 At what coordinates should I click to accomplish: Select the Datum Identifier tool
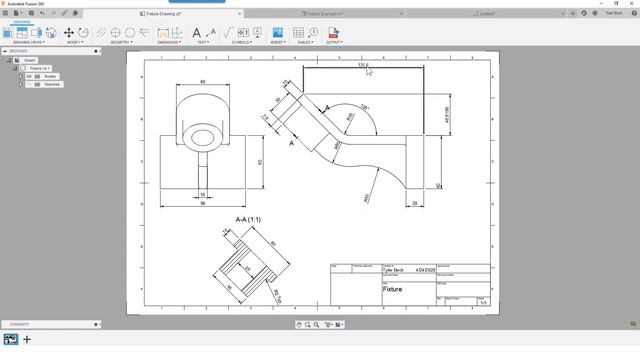click(258, 33)
